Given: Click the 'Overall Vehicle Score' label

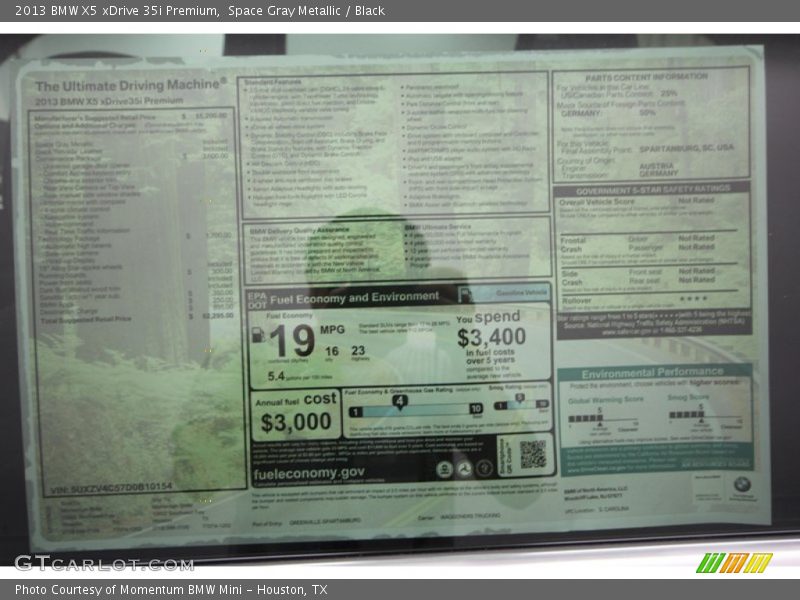Looking at the screenshot, I should pos(596,202).
